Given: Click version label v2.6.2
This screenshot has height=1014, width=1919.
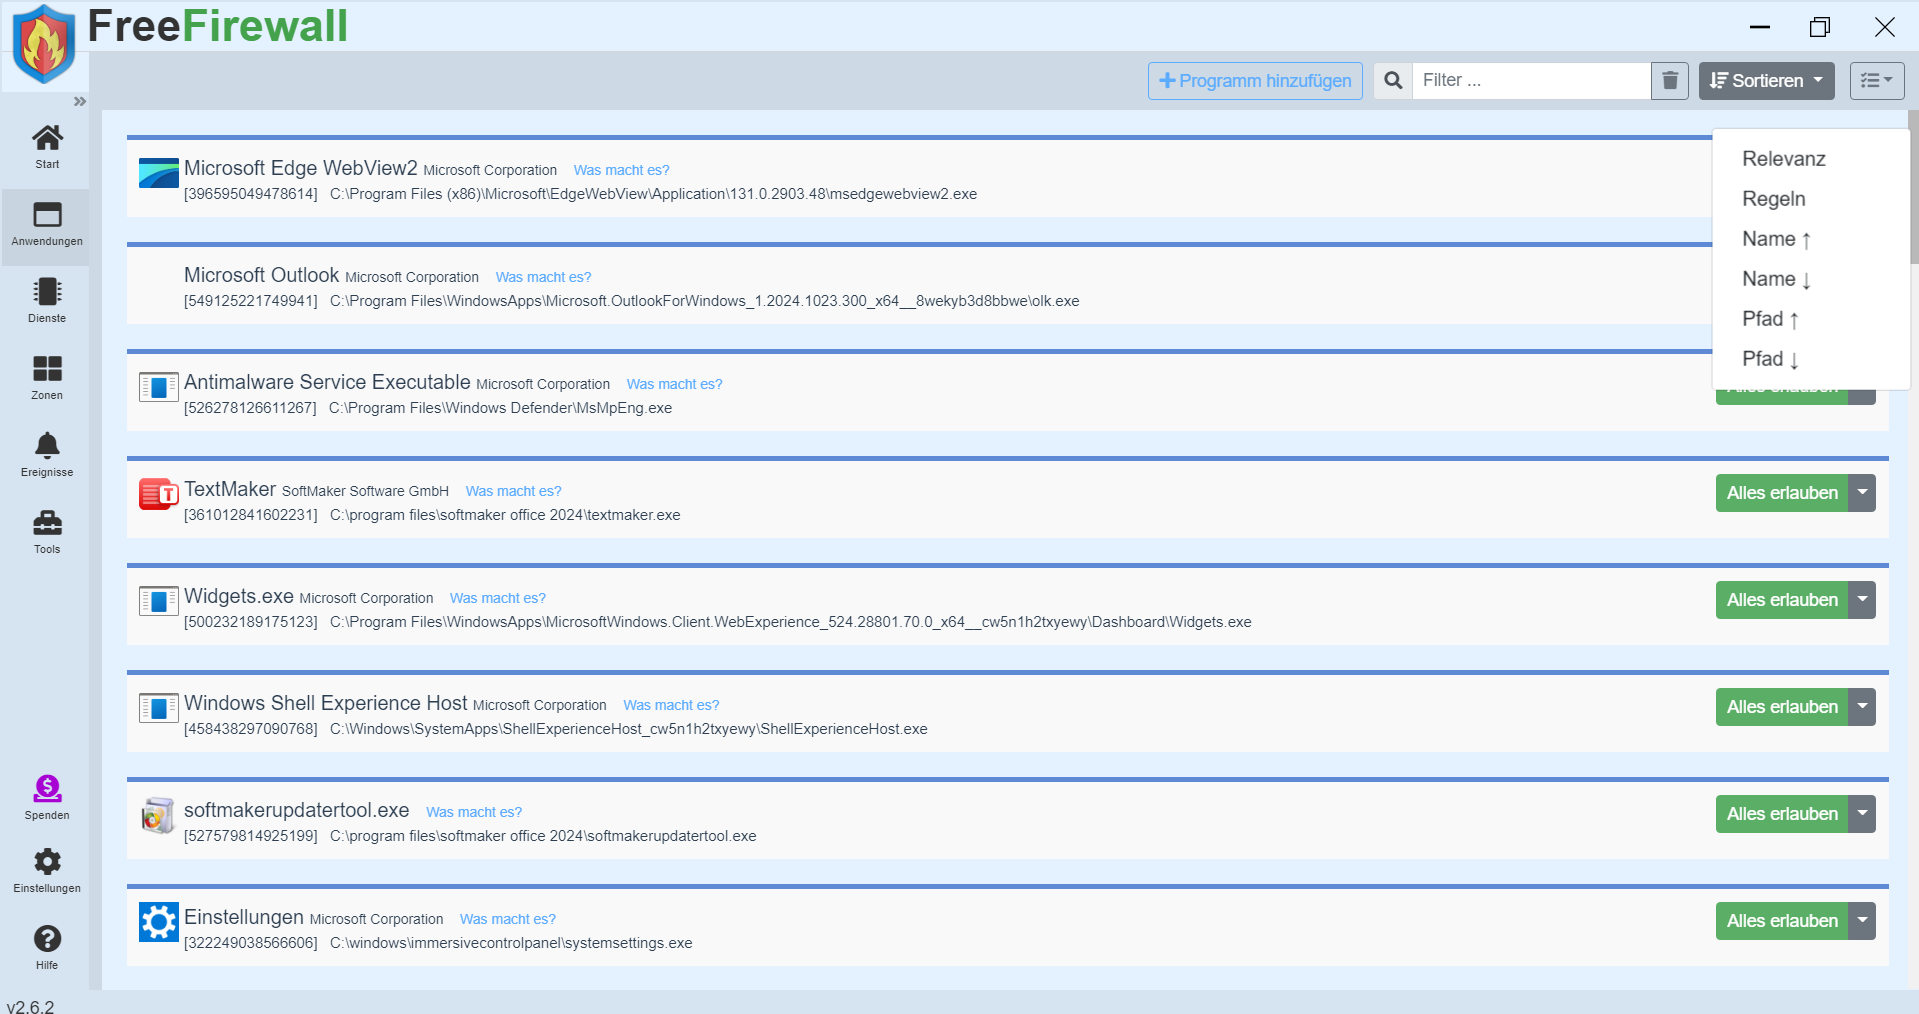Looking at the screenshot, I should [x=31, y=1006].
